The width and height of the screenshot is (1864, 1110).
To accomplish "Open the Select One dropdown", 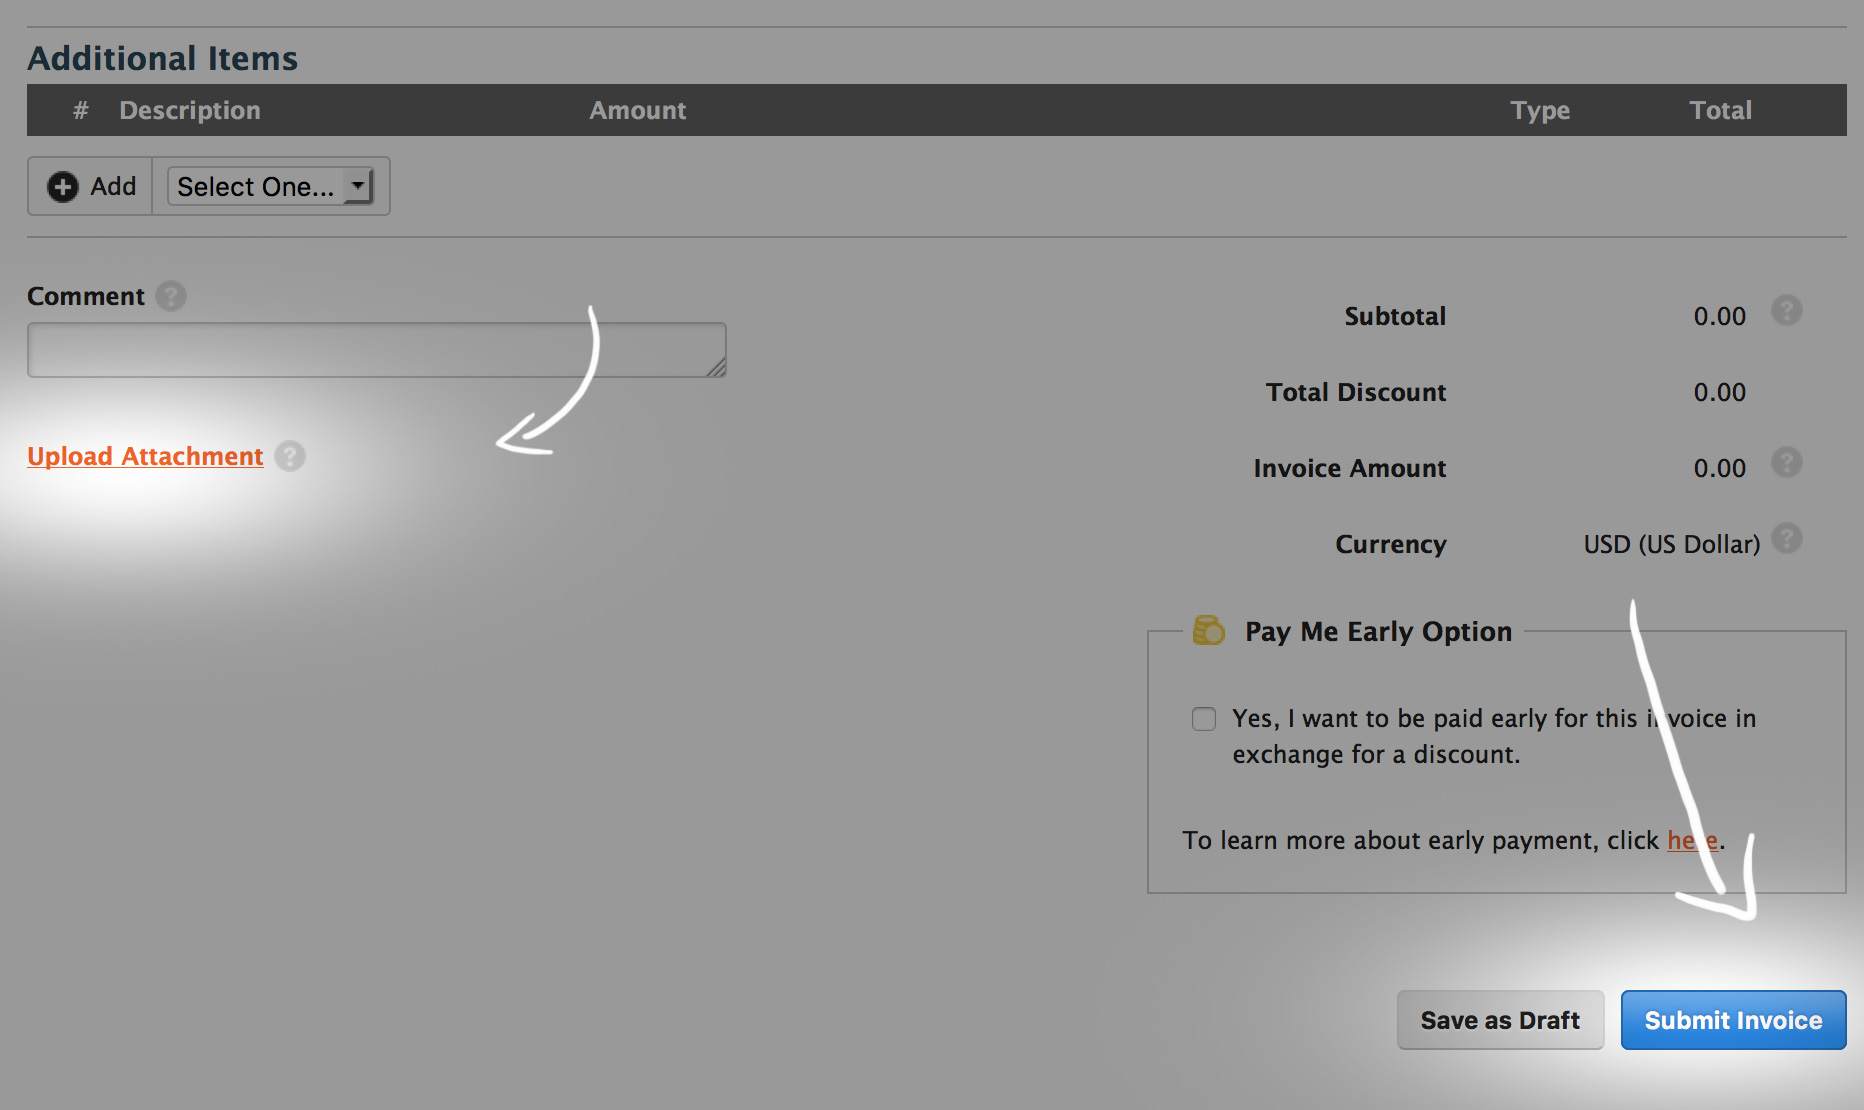I will 270,187.
